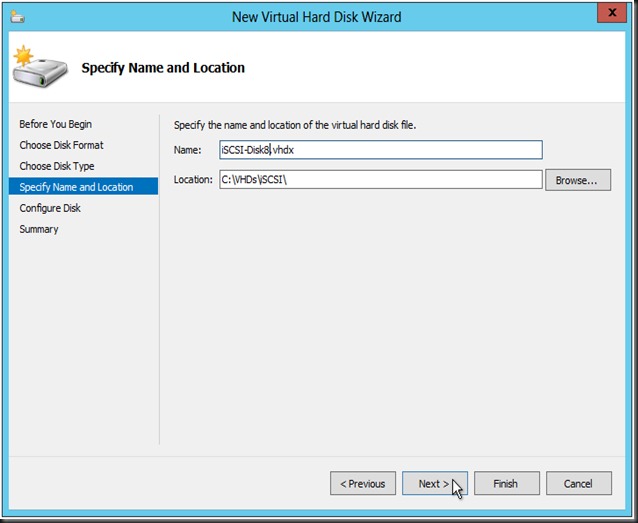
Task: Click the Location path field
Action: click(x=380, y=180)
